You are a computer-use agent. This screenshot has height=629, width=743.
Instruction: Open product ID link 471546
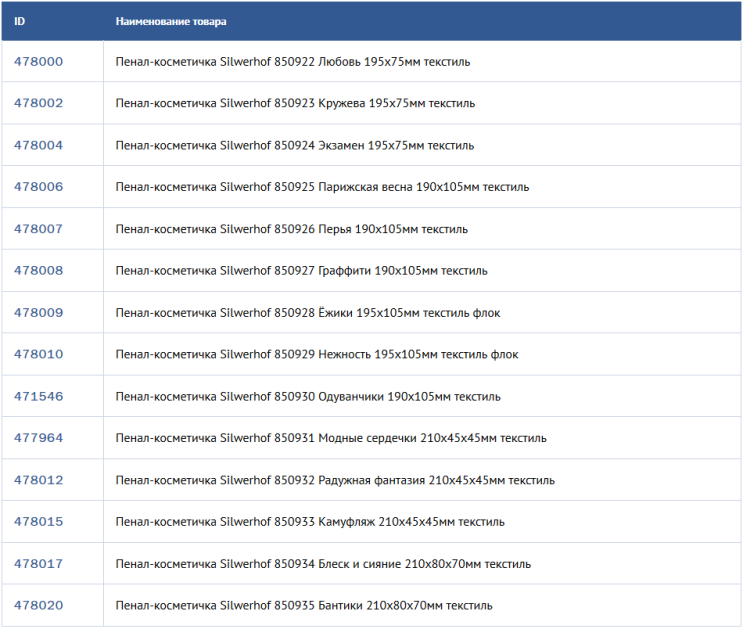[38, 396]
